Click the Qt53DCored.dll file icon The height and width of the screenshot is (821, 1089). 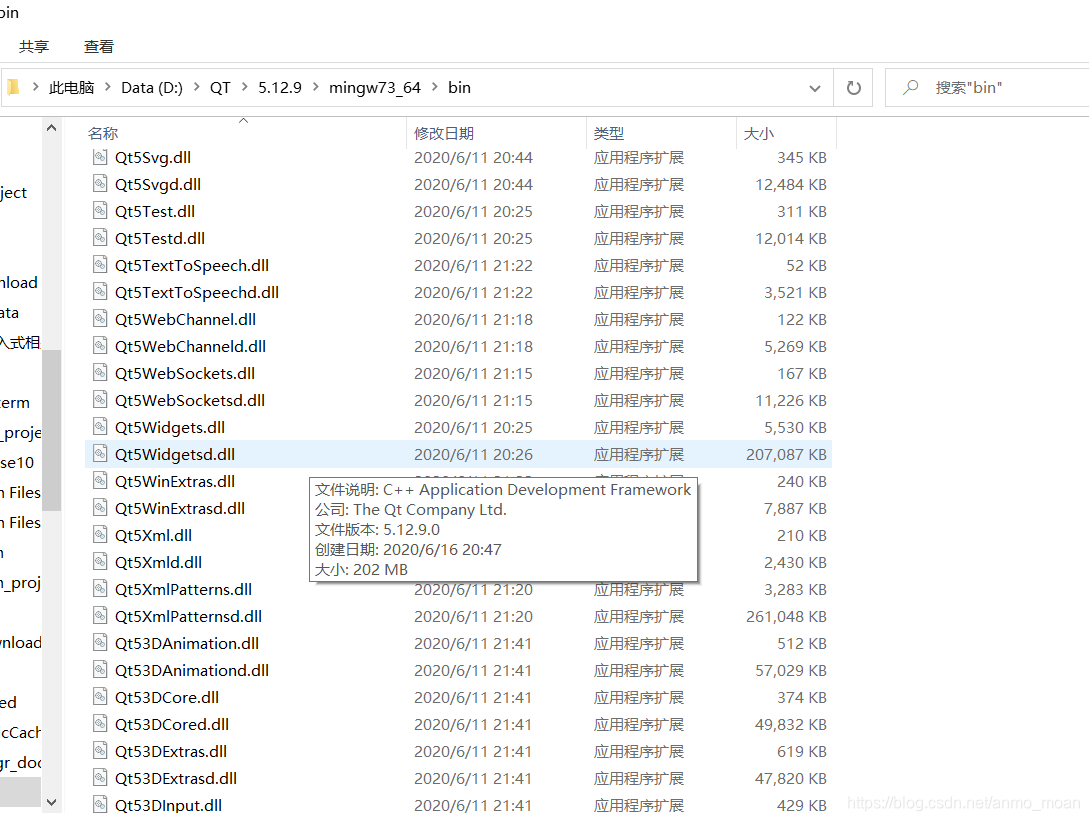[x=100, y=724]
